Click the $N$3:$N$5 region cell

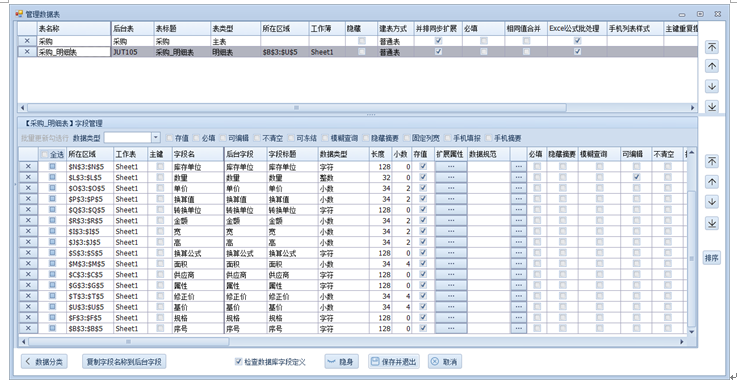pos(90,166)
